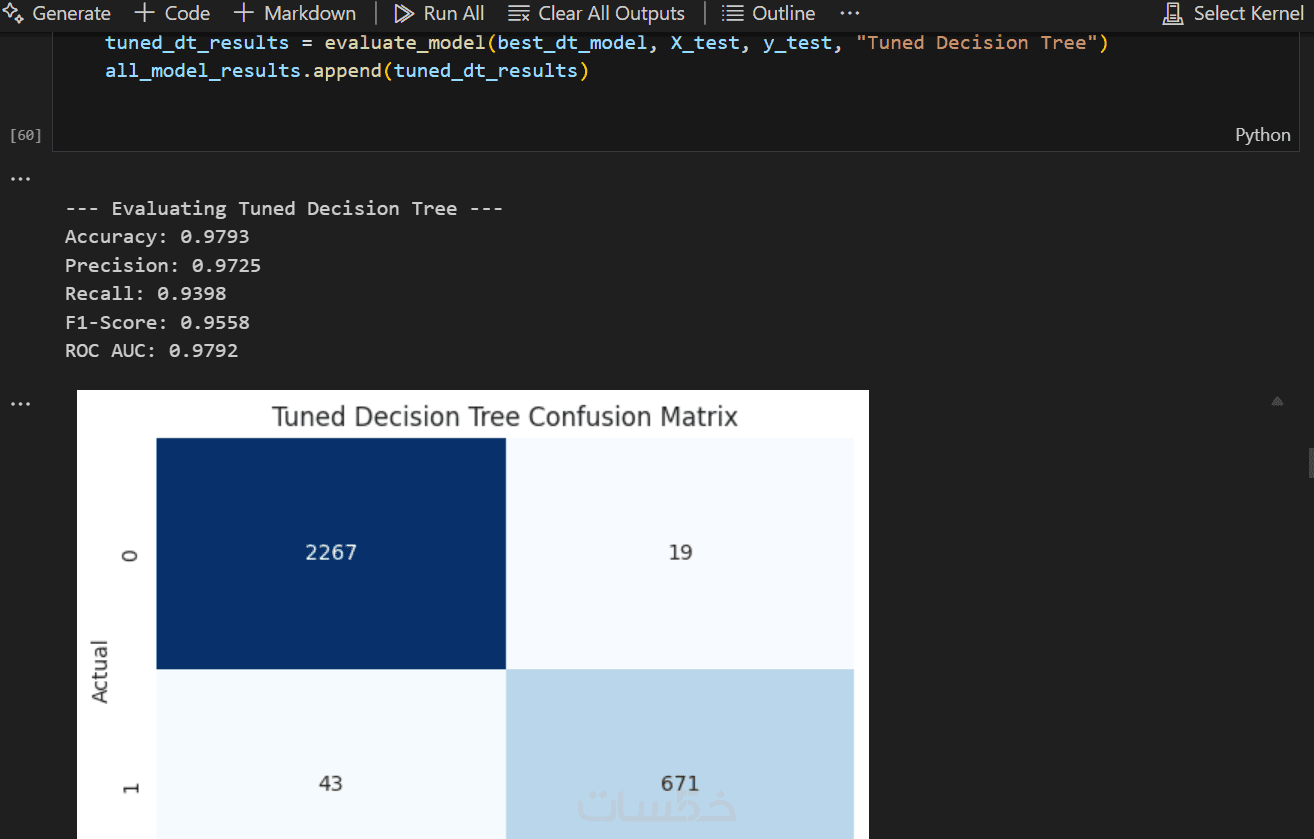
Task: Clear All Outputs in the notebook
Action: [x=596, y=13]
